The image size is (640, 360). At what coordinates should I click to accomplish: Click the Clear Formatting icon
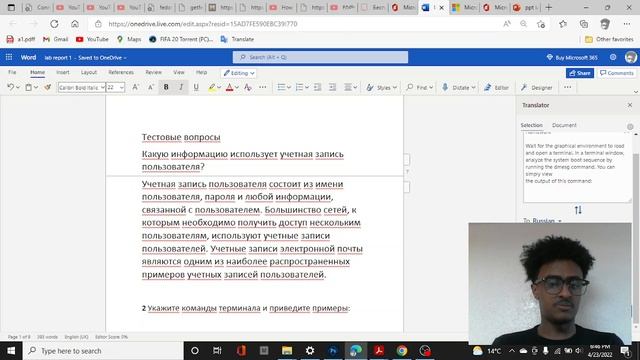click(x=248, y=87)
